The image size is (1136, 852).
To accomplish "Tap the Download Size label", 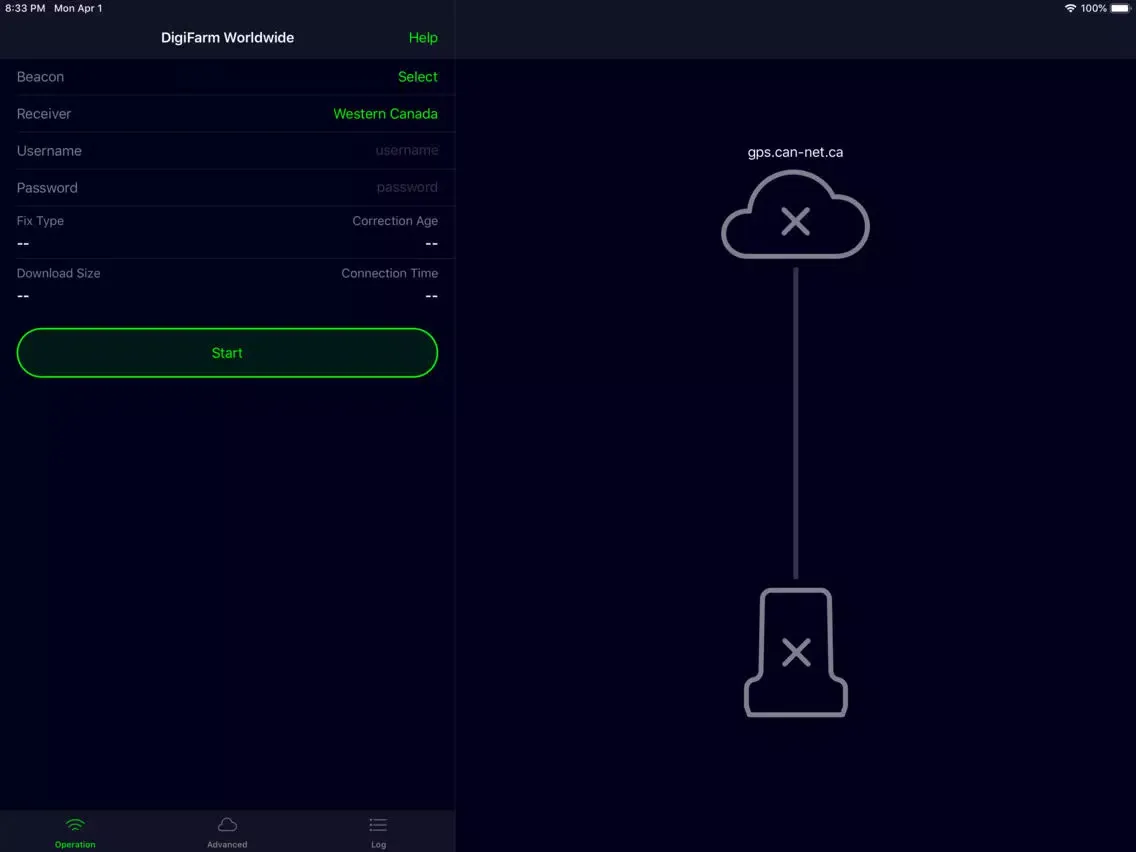I will (59, 273).
